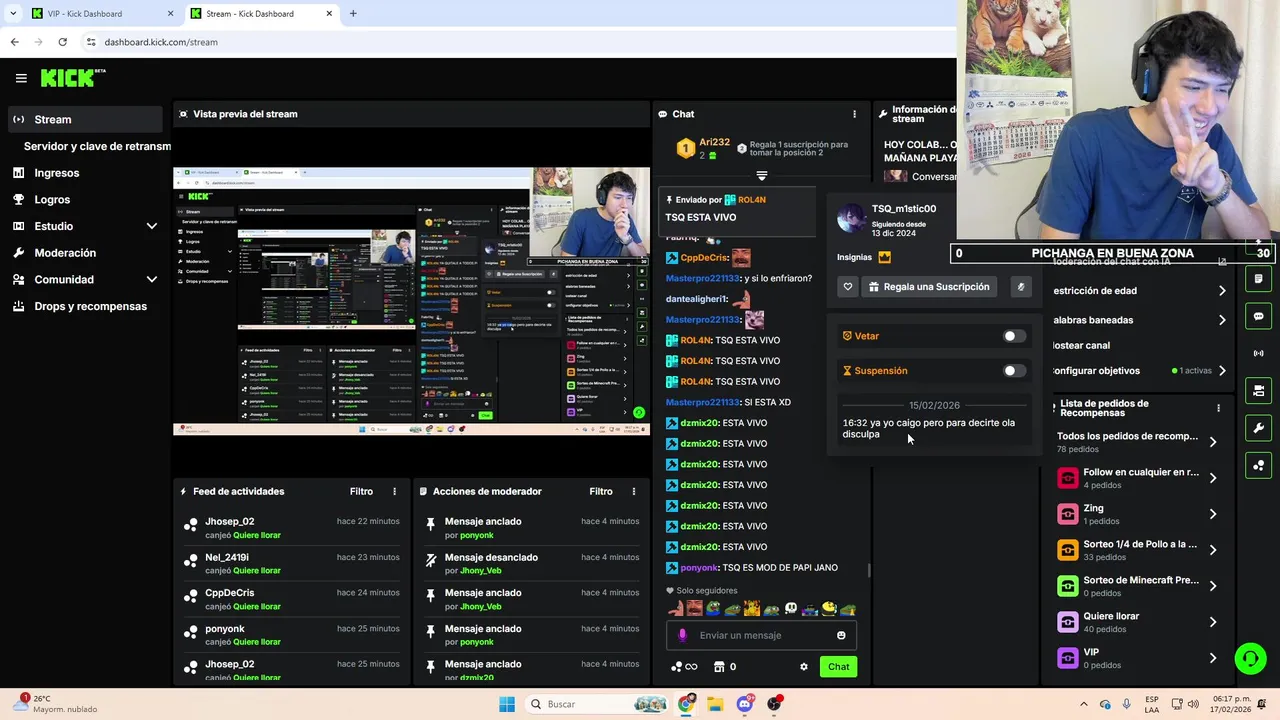The width and height of the screenshot is (1280, 720).
Task: Click the Windows Start button
Action: (507, 704)
